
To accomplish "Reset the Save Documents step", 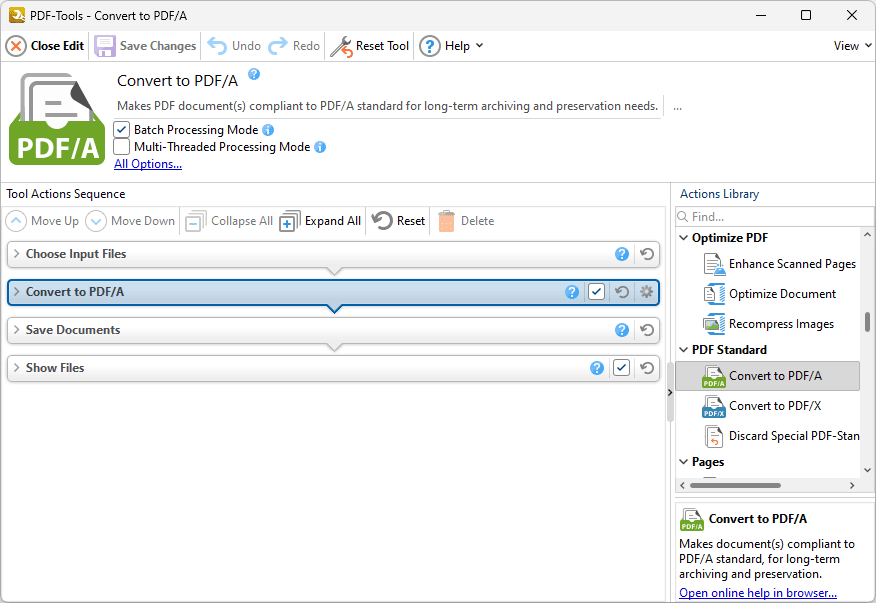I will 647,330.
